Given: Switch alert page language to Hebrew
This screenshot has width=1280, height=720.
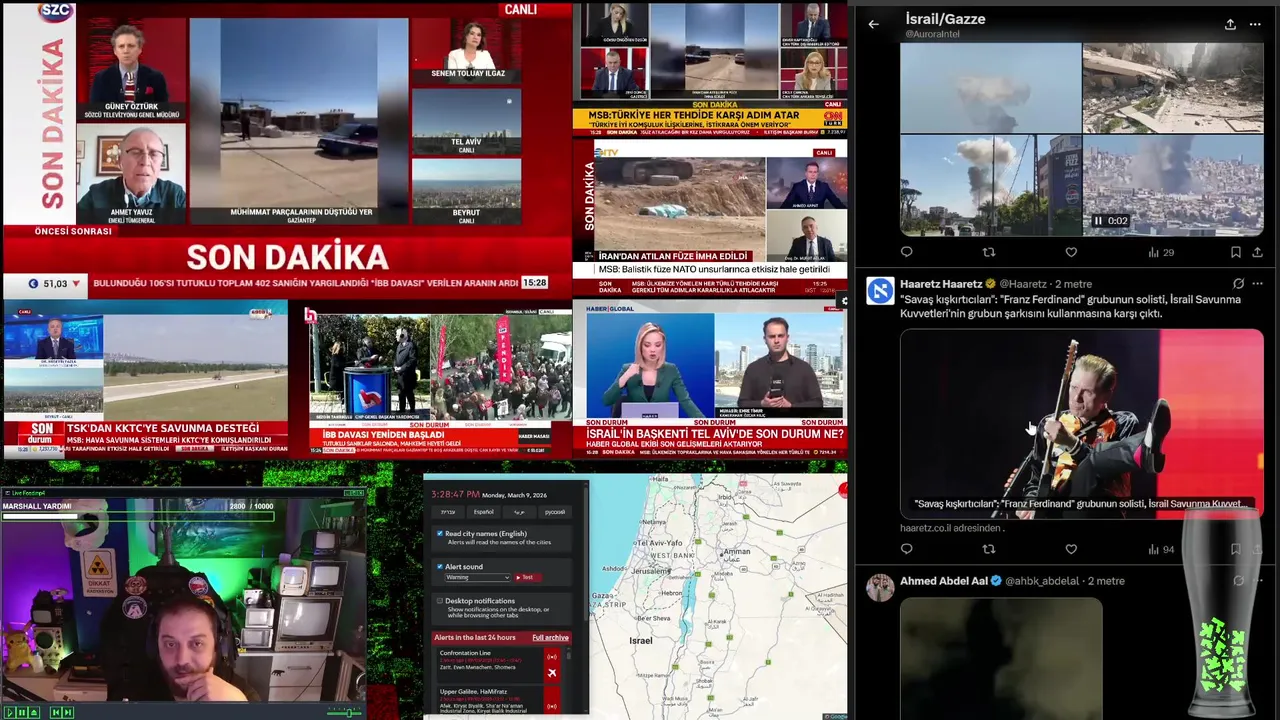Looking at the screenshot, I should (x=448, y=512).
